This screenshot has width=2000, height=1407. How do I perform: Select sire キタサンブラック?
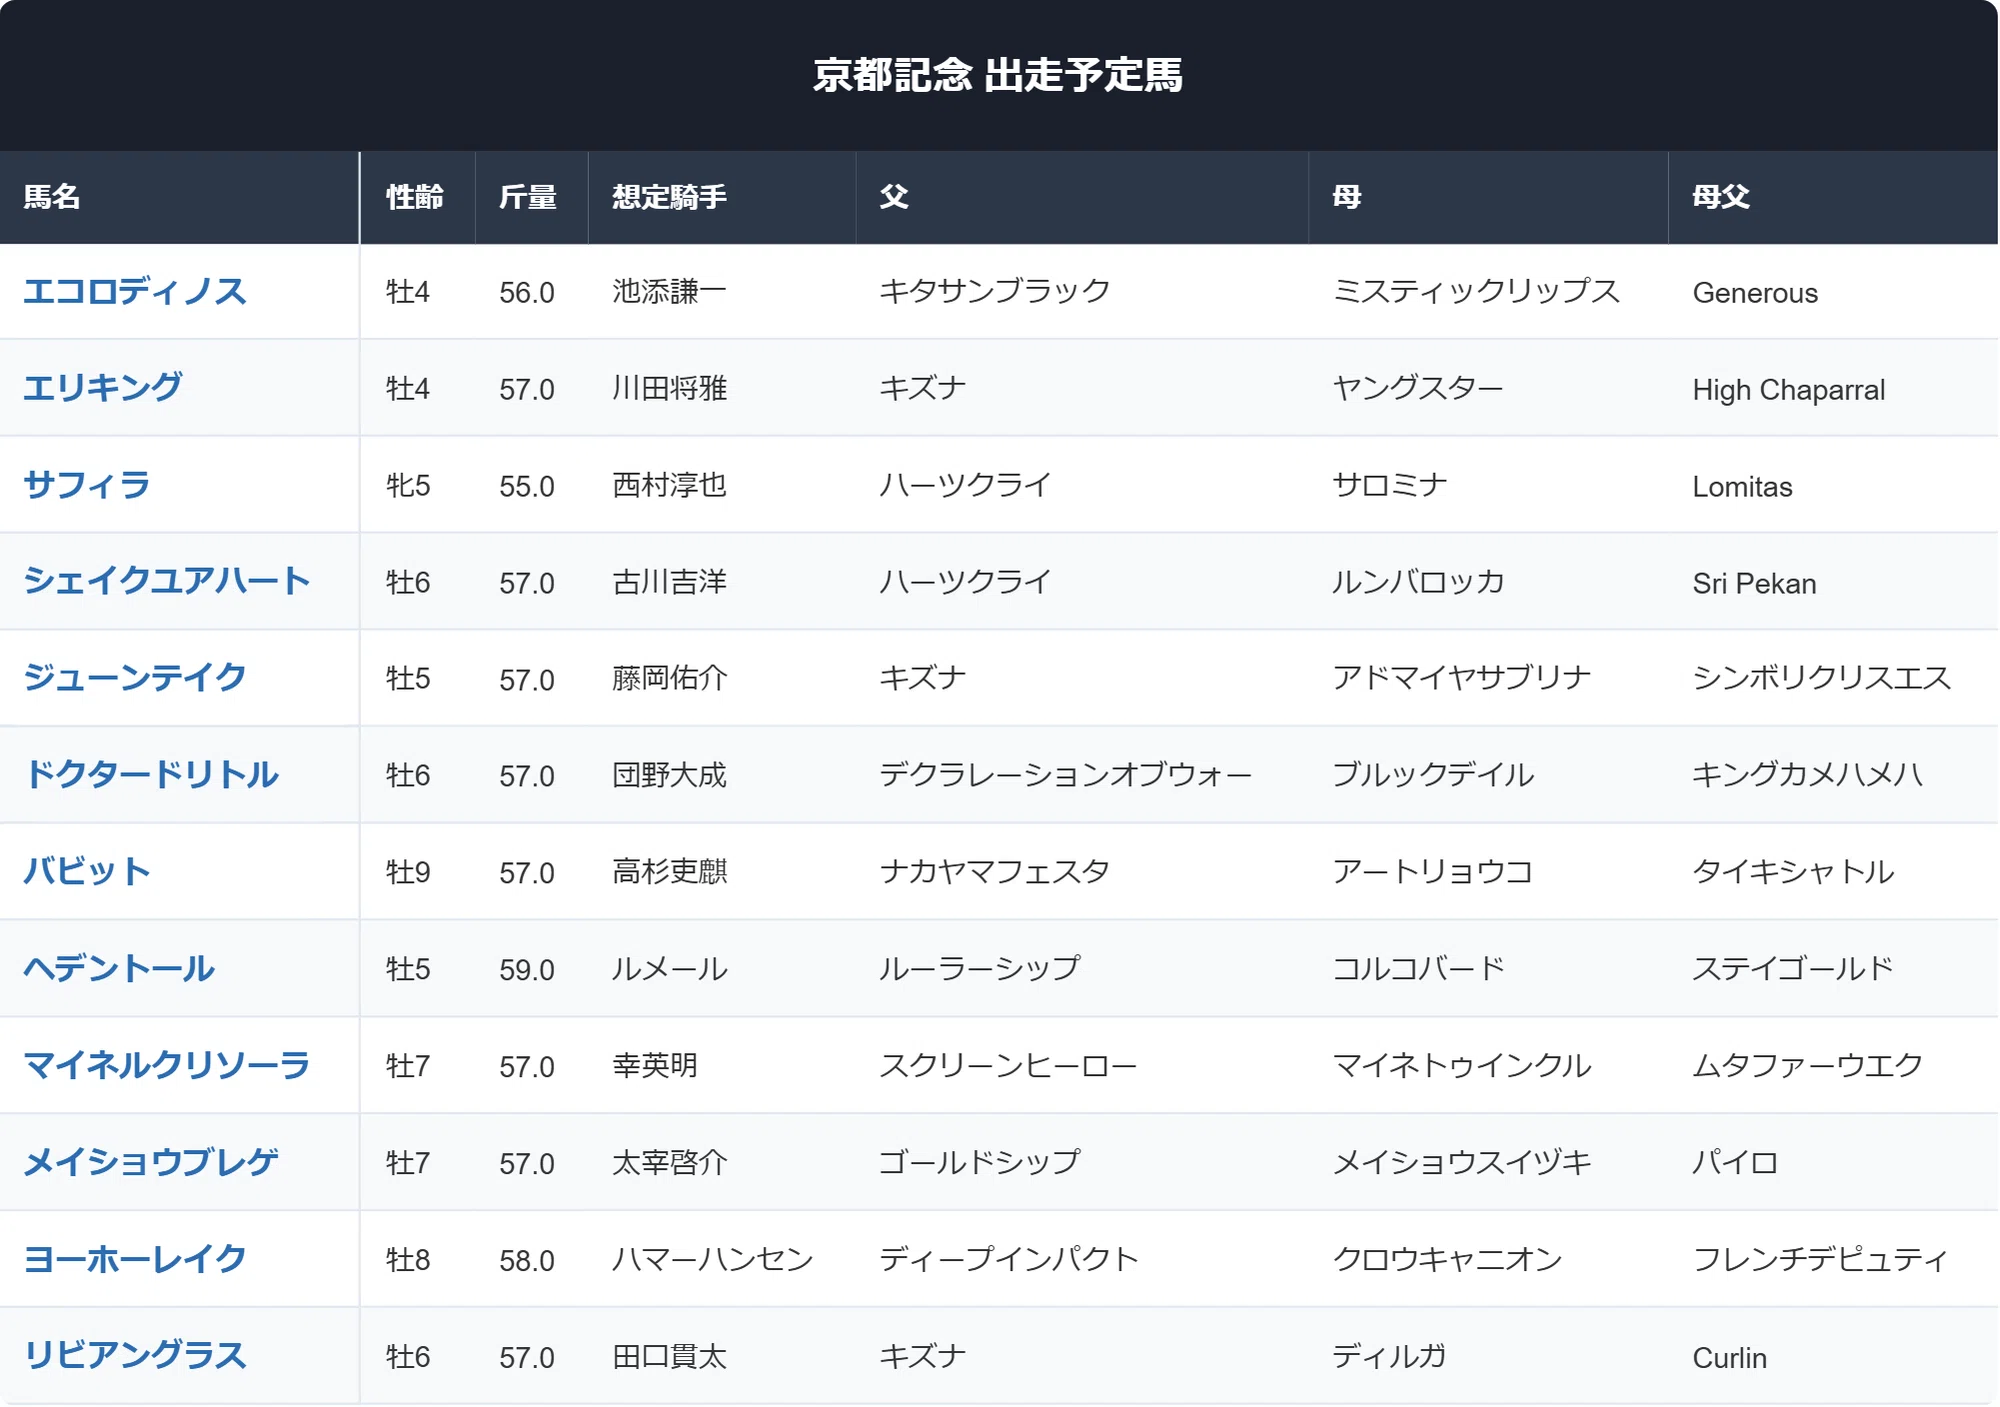point(995,292)
